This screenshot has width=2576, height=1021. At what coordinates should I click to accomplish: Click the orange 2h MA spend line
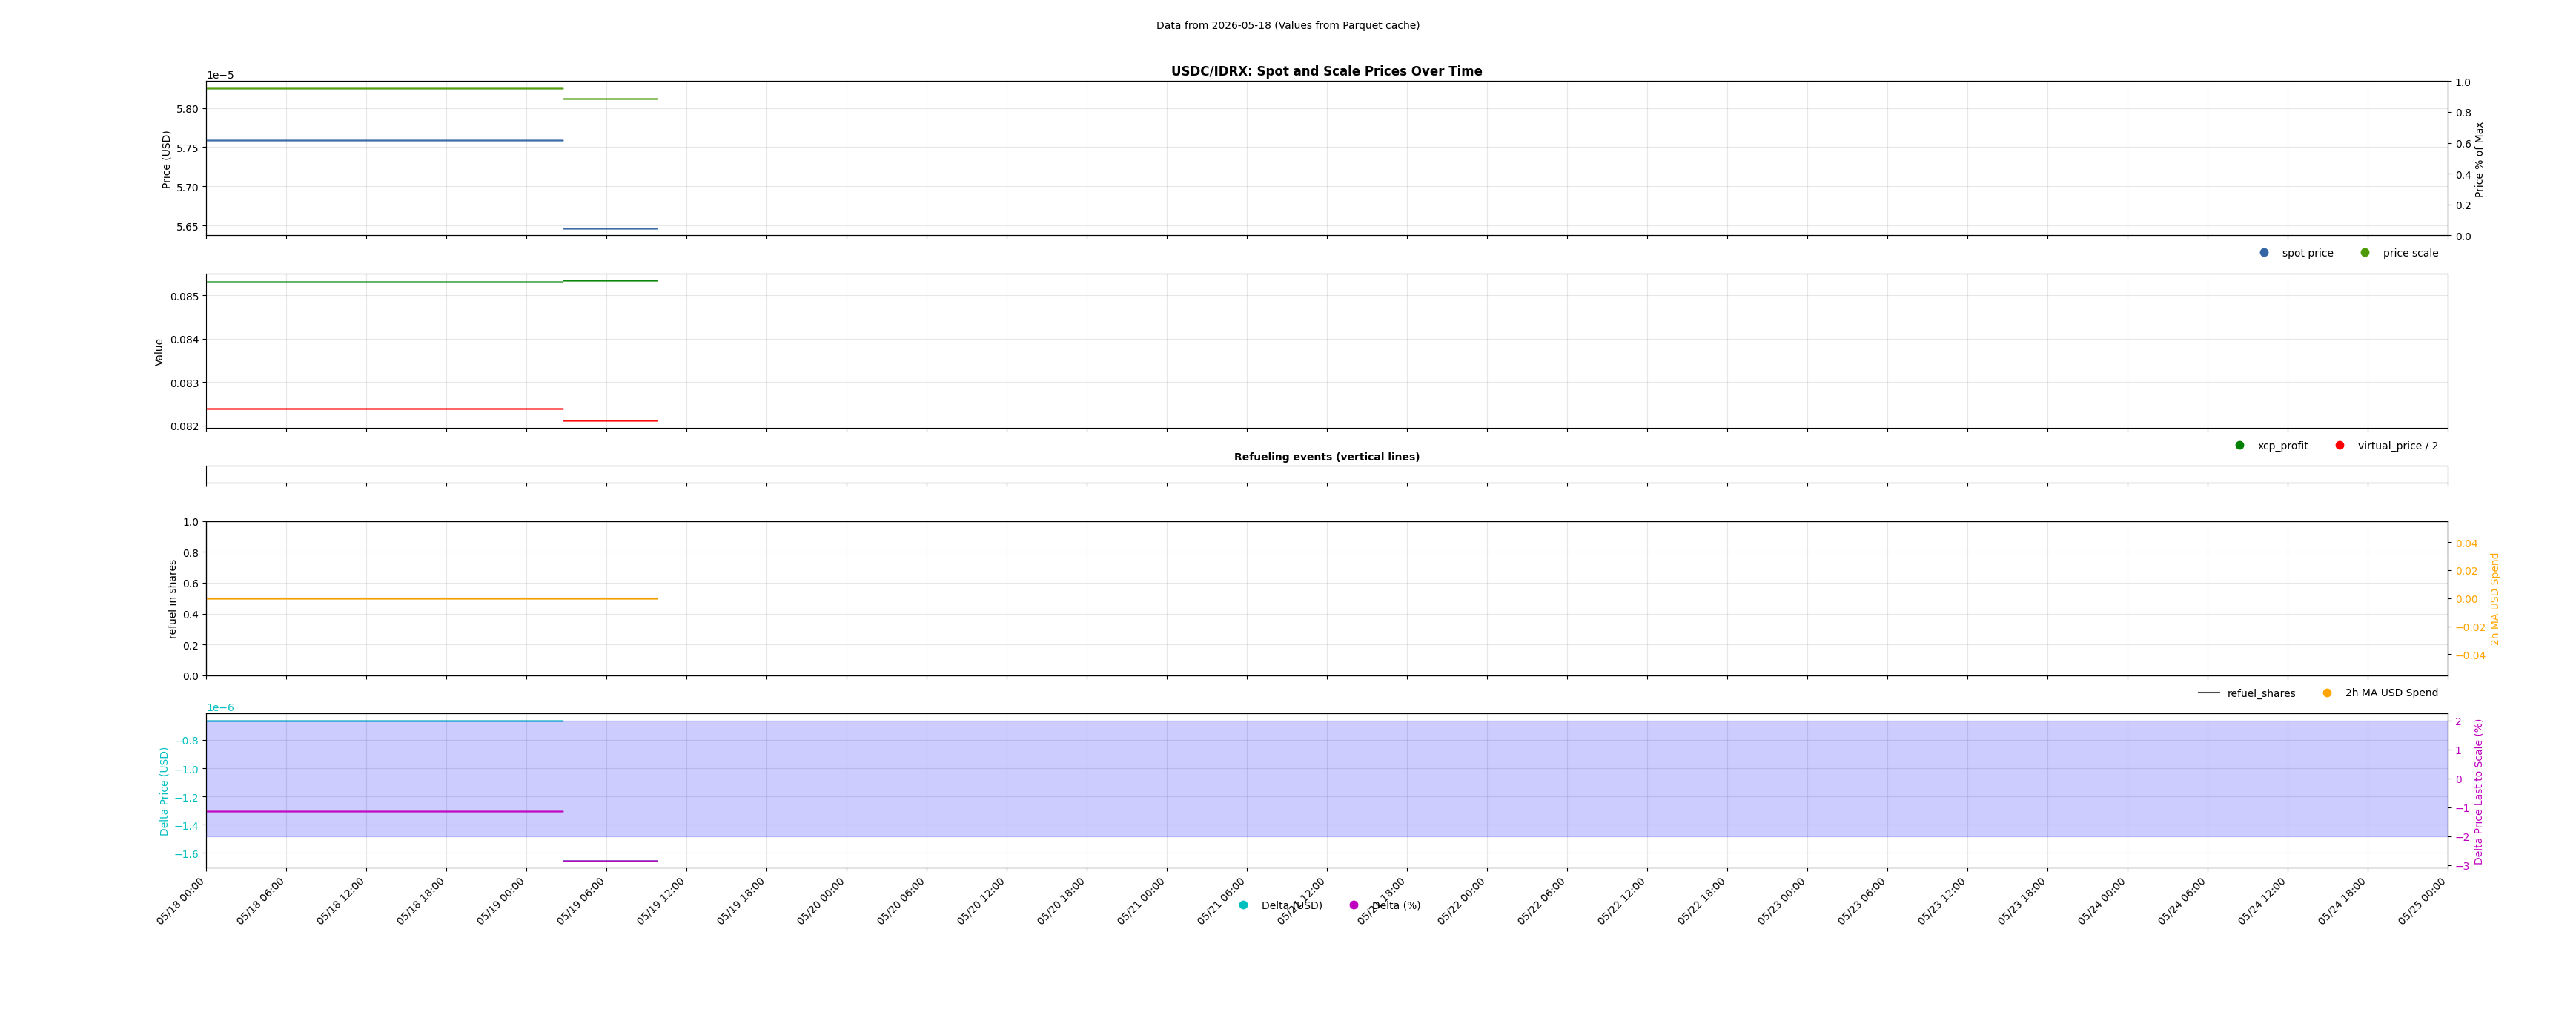pos(432,598)
